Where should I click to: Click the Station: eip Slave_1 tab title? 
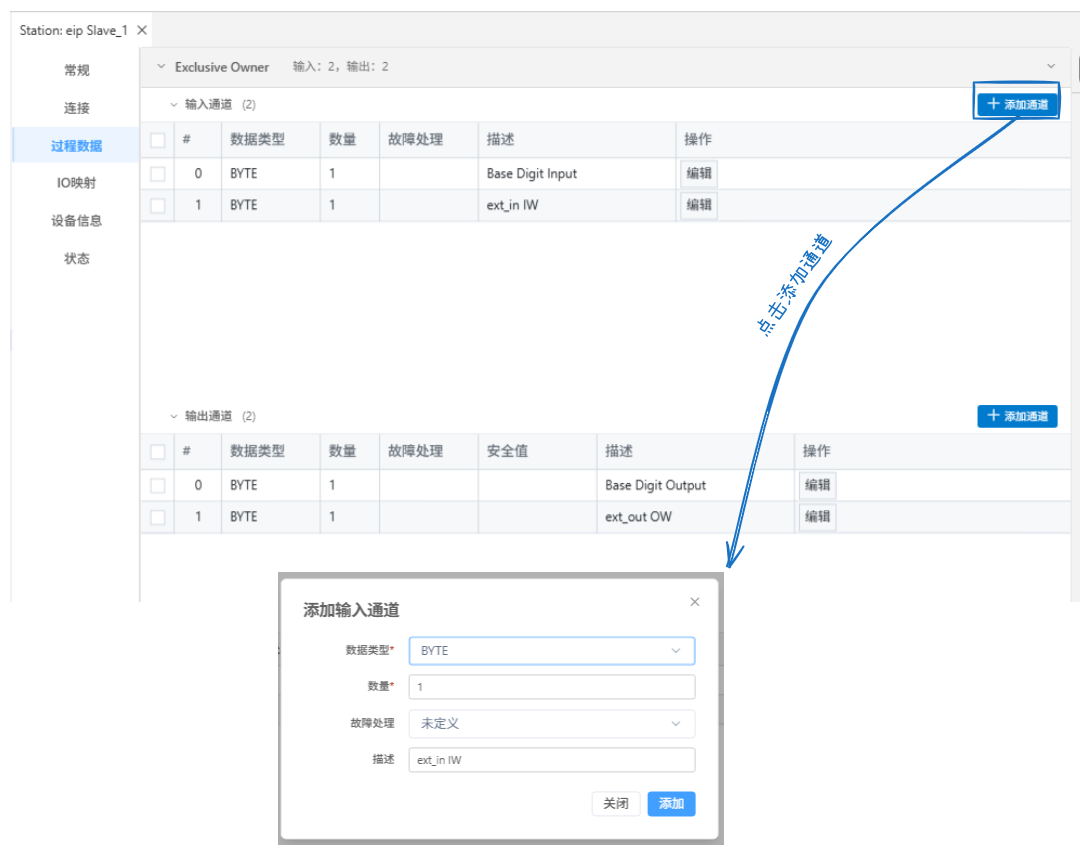coord(73,30)
